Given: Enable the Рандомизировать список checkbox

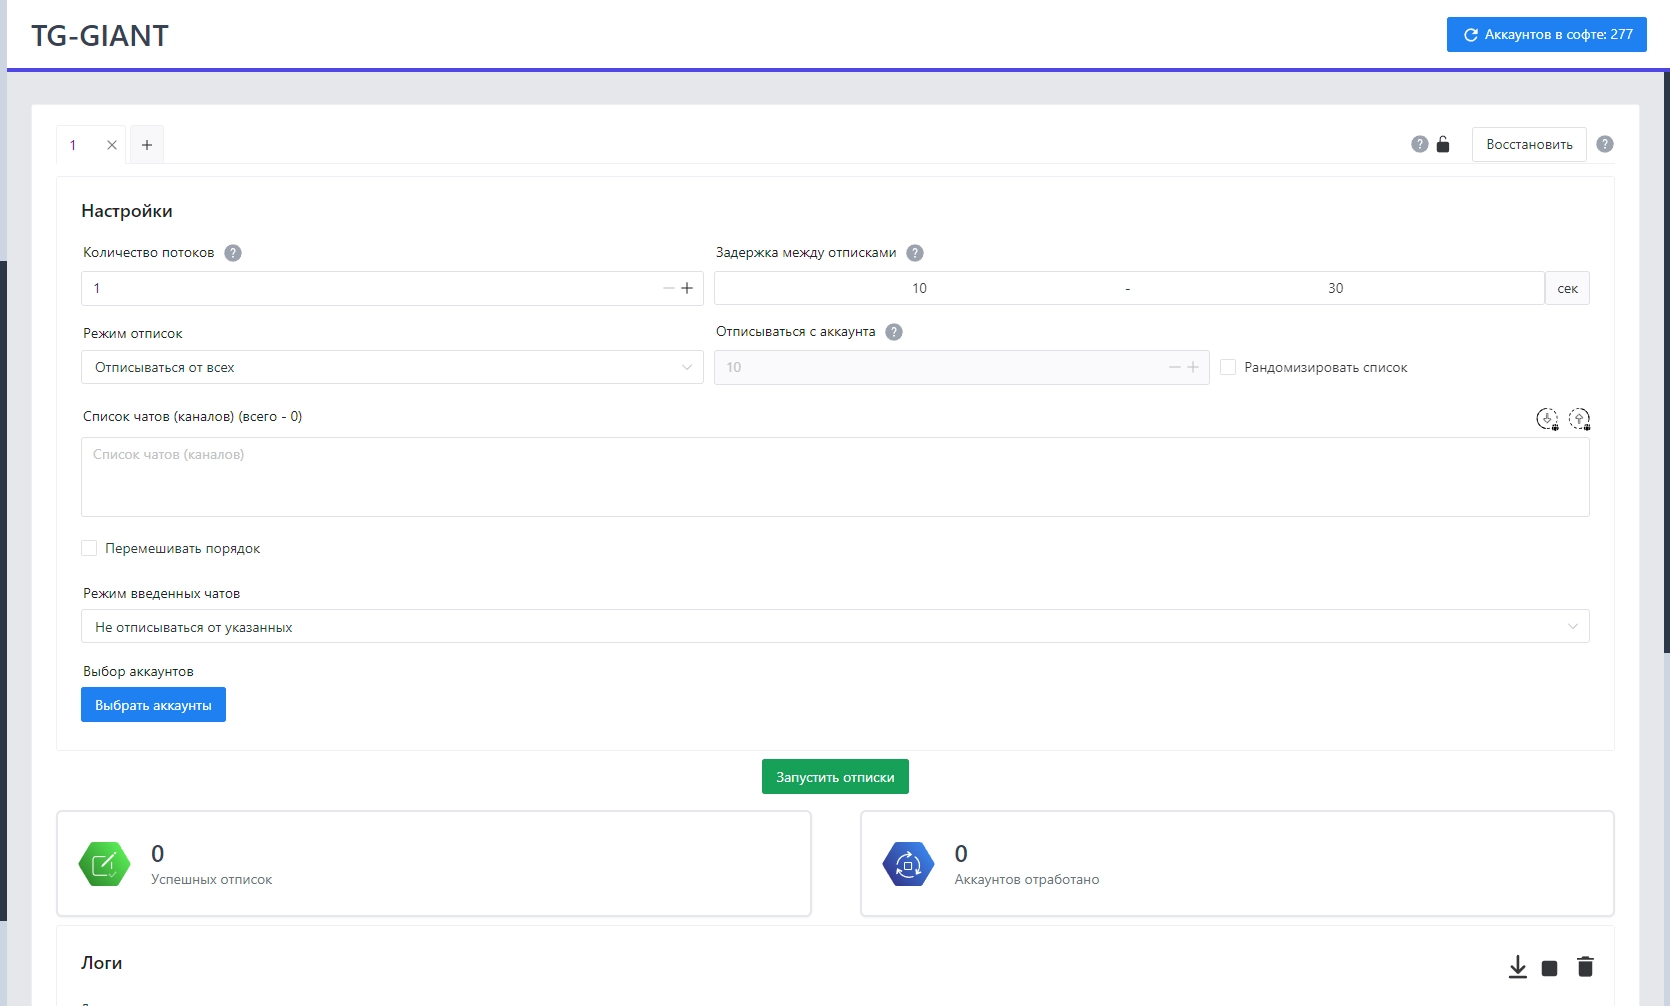Looking at the screenshot, I should (x=1228, y=367).
